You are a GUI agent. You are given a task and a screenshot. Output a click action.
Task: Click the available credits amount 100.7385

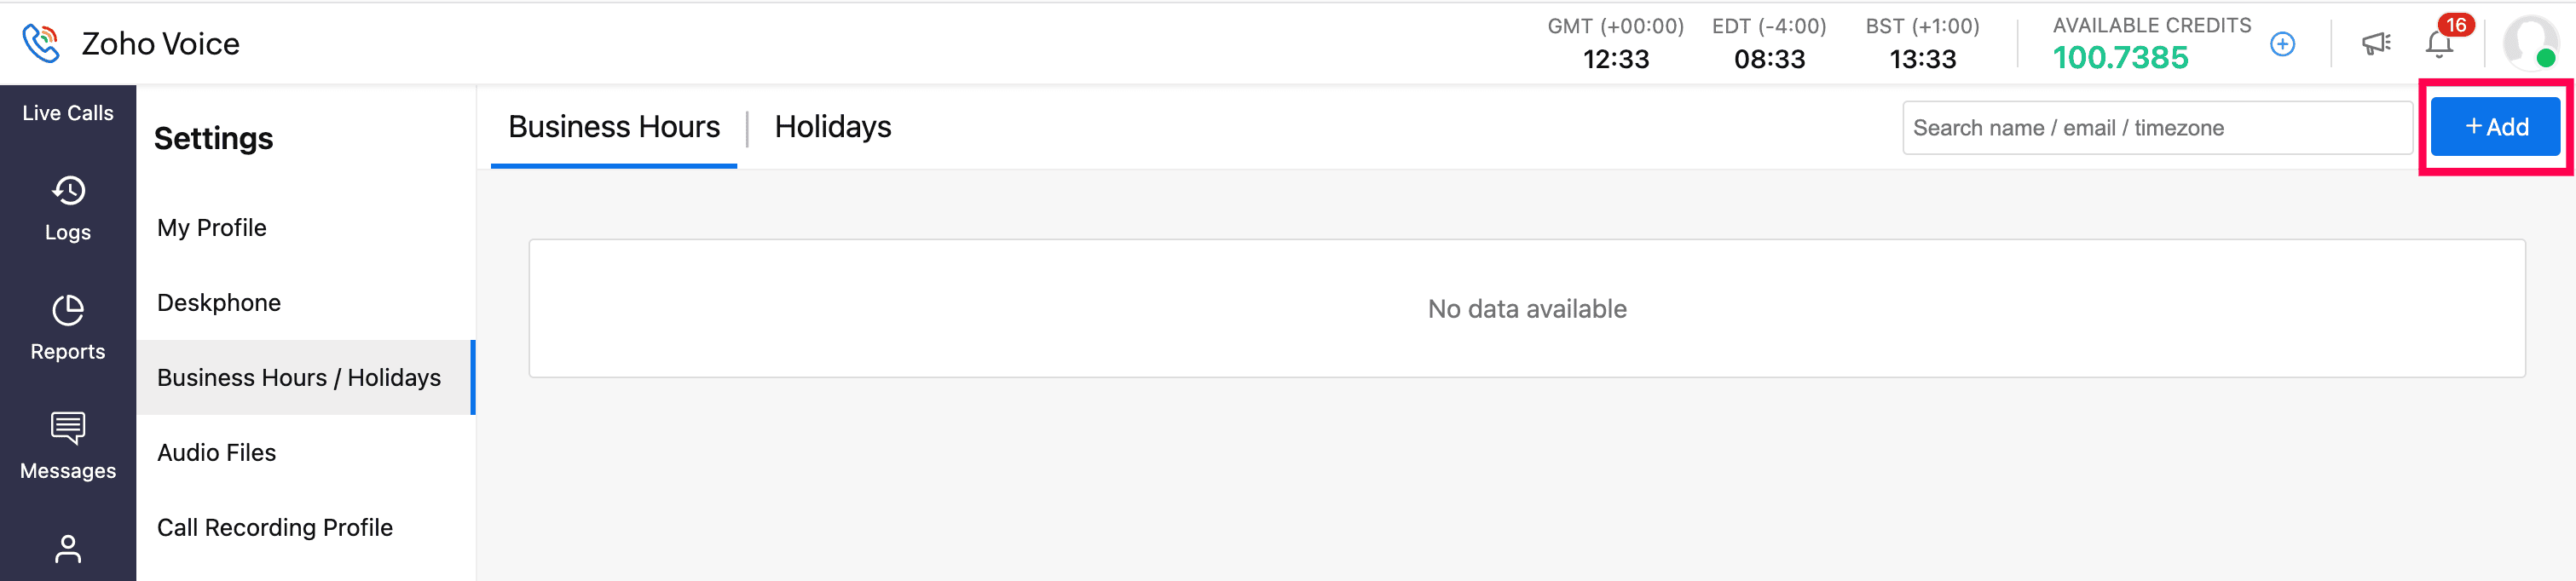2120,58
